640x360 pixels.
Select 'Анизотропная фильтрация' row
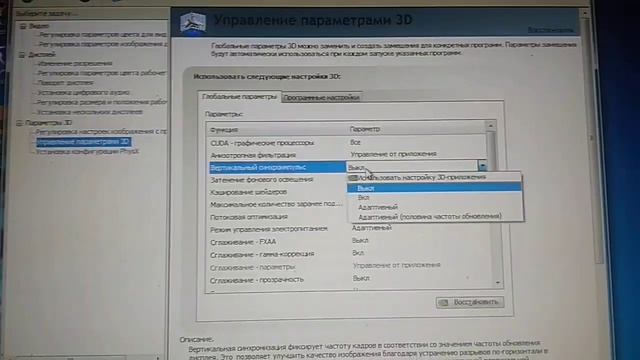click(x=253, y=155)
